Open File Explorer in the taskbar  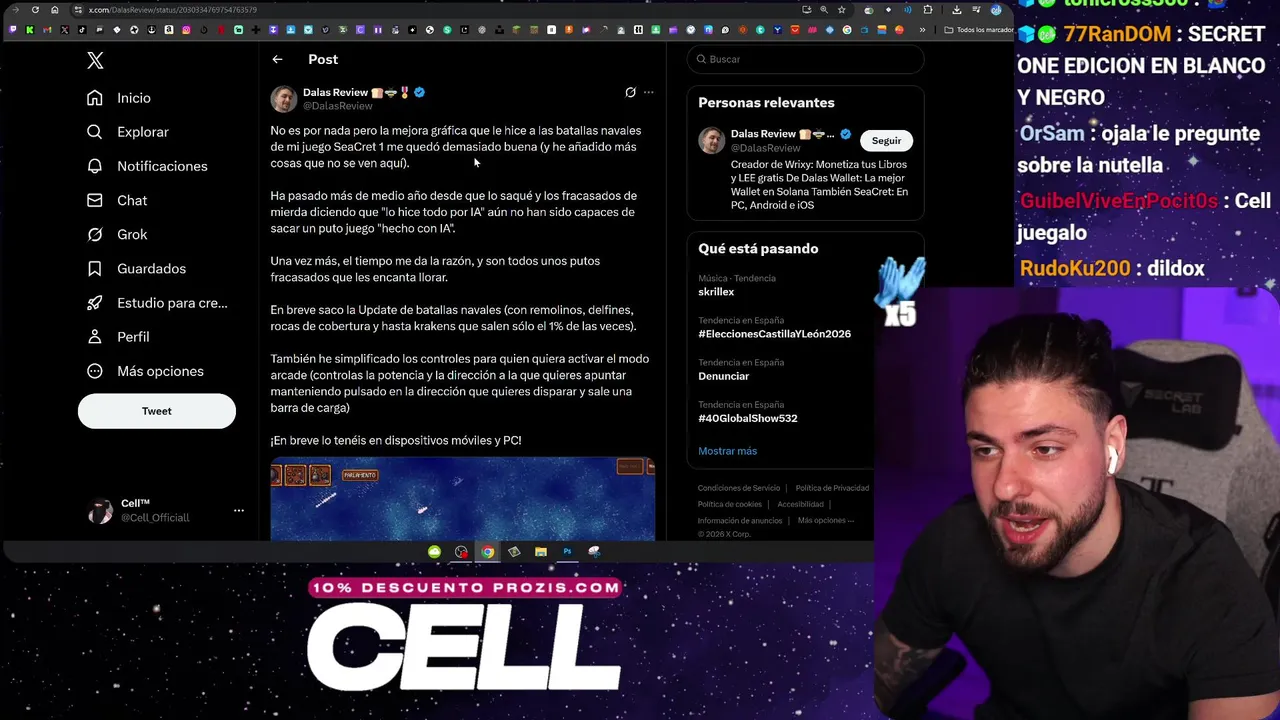pyautogui.click(x=540, y=552)
